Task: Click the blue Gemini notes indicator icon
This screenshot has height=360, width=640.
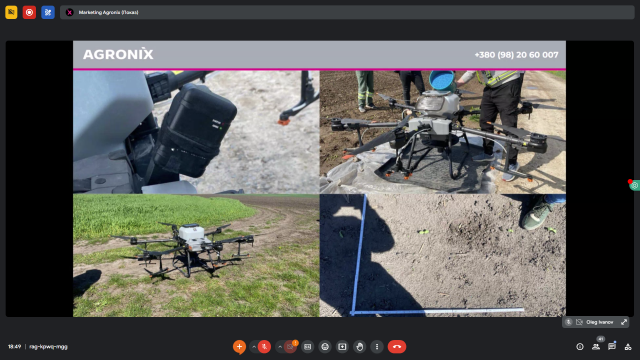Action: [x=48, y=12]
